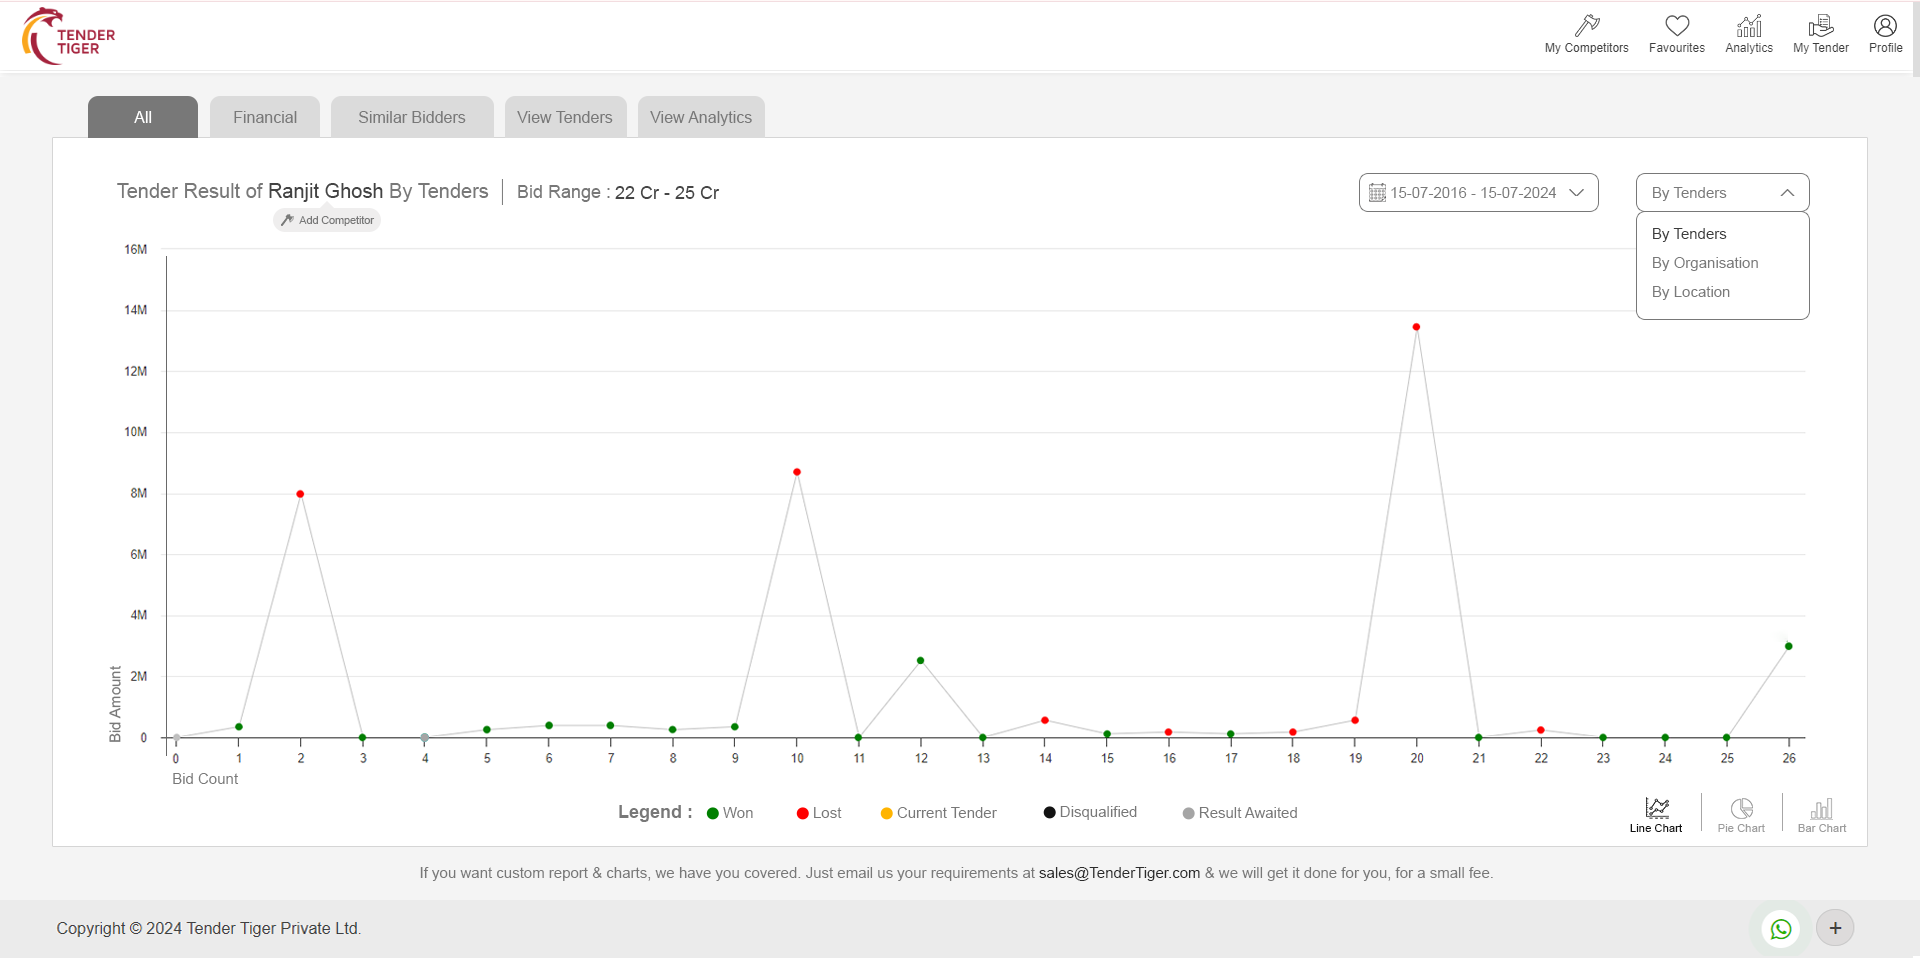Viewport: 1920px width, 958px height.
Task: Choose By Organisation option
Action: click(1705, 263)
